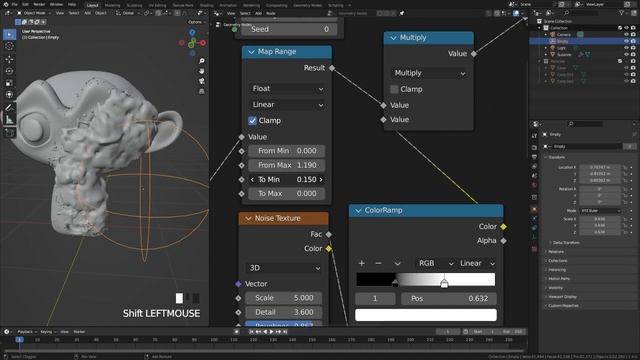Select the Measure tool

click(x=9, y=120)
